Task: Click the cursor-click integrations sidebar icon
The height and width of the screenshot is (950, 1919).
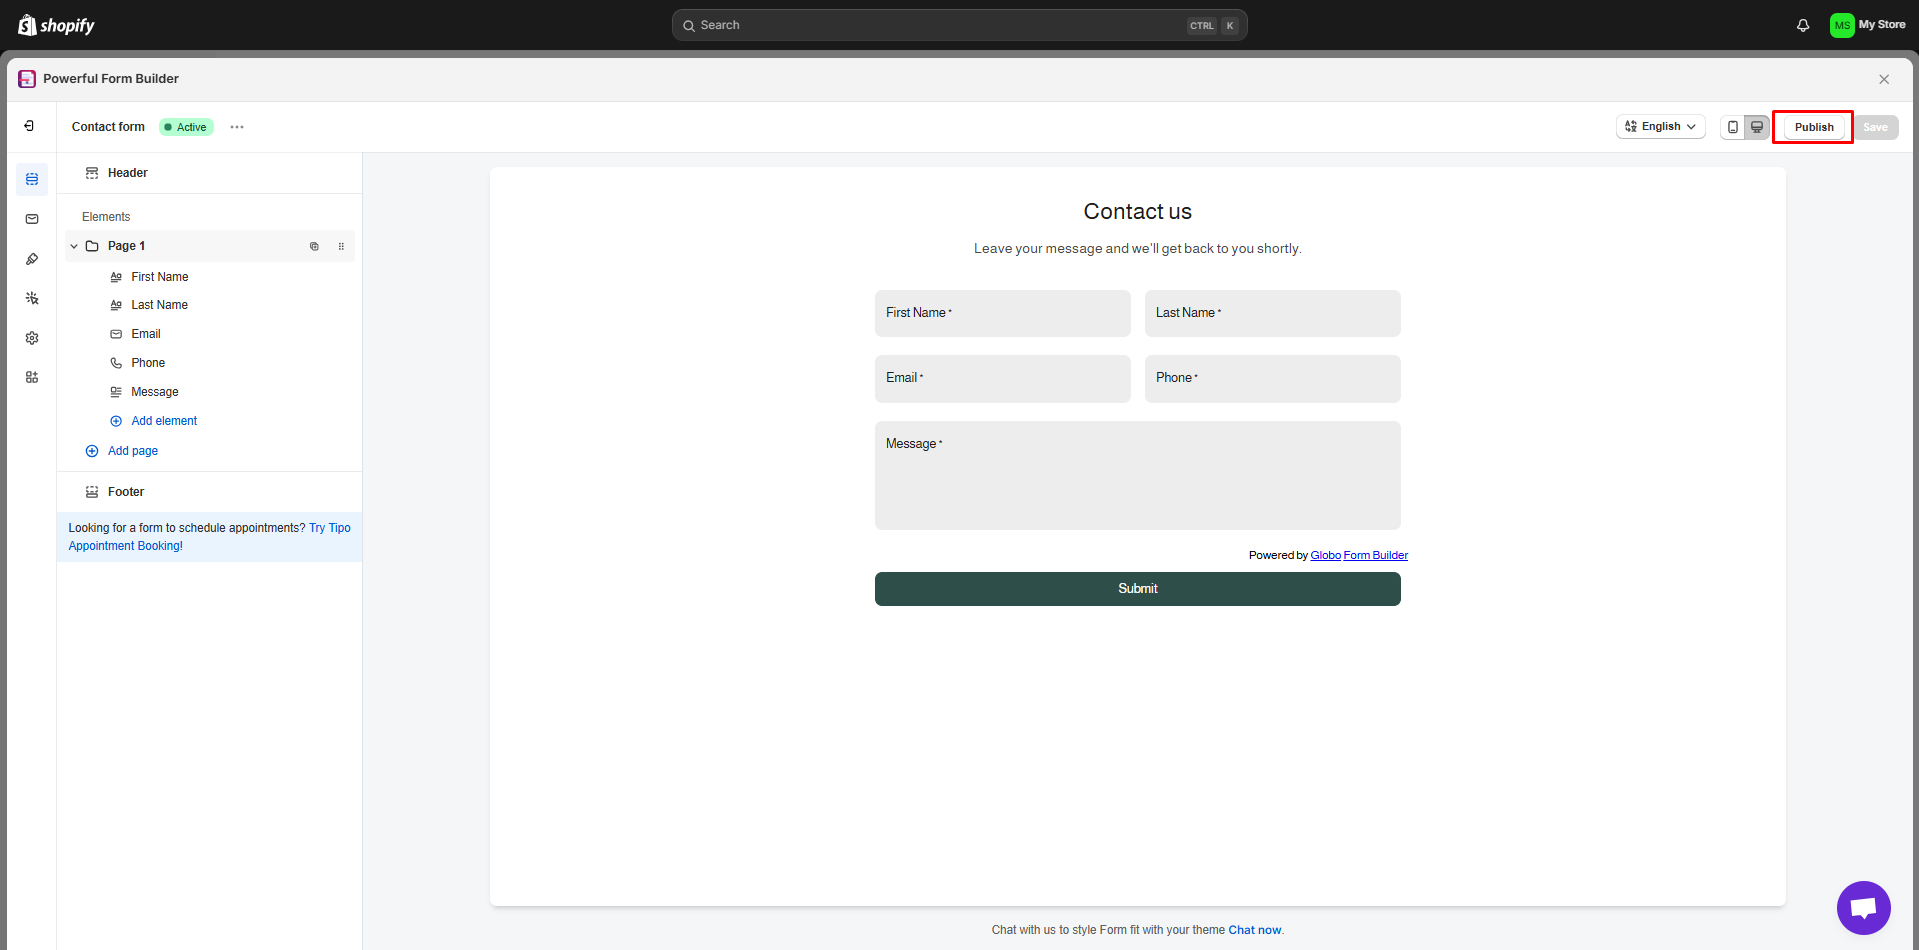Action: [x=32, y=298]
